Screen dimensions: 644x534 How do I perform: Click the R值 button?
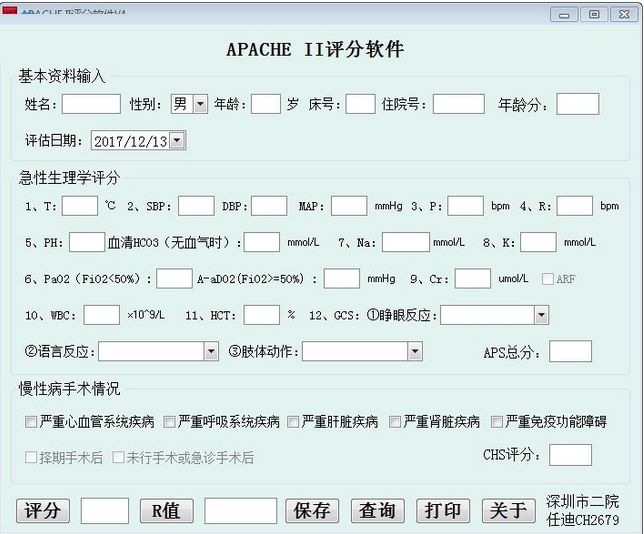(x=166, y=511)
